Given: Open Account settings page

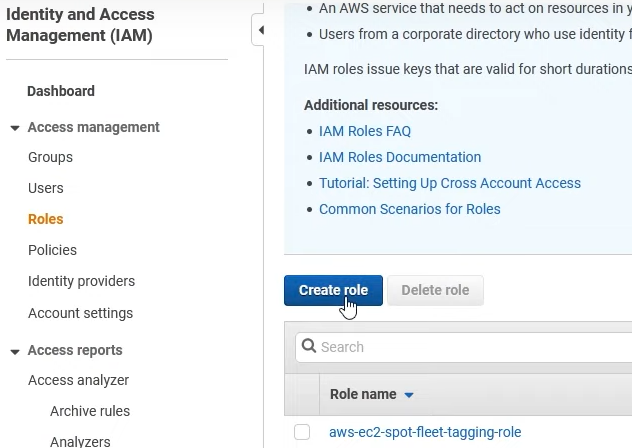Looking at the screenshot, I should 80,313.
